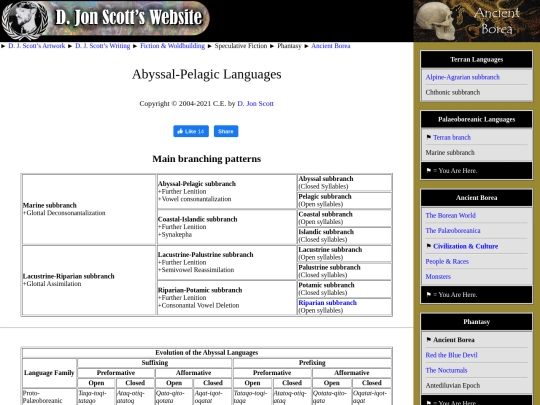Open The Borean World link
The height and width of the screenshot is (405, 540).
tap(450, 215)
